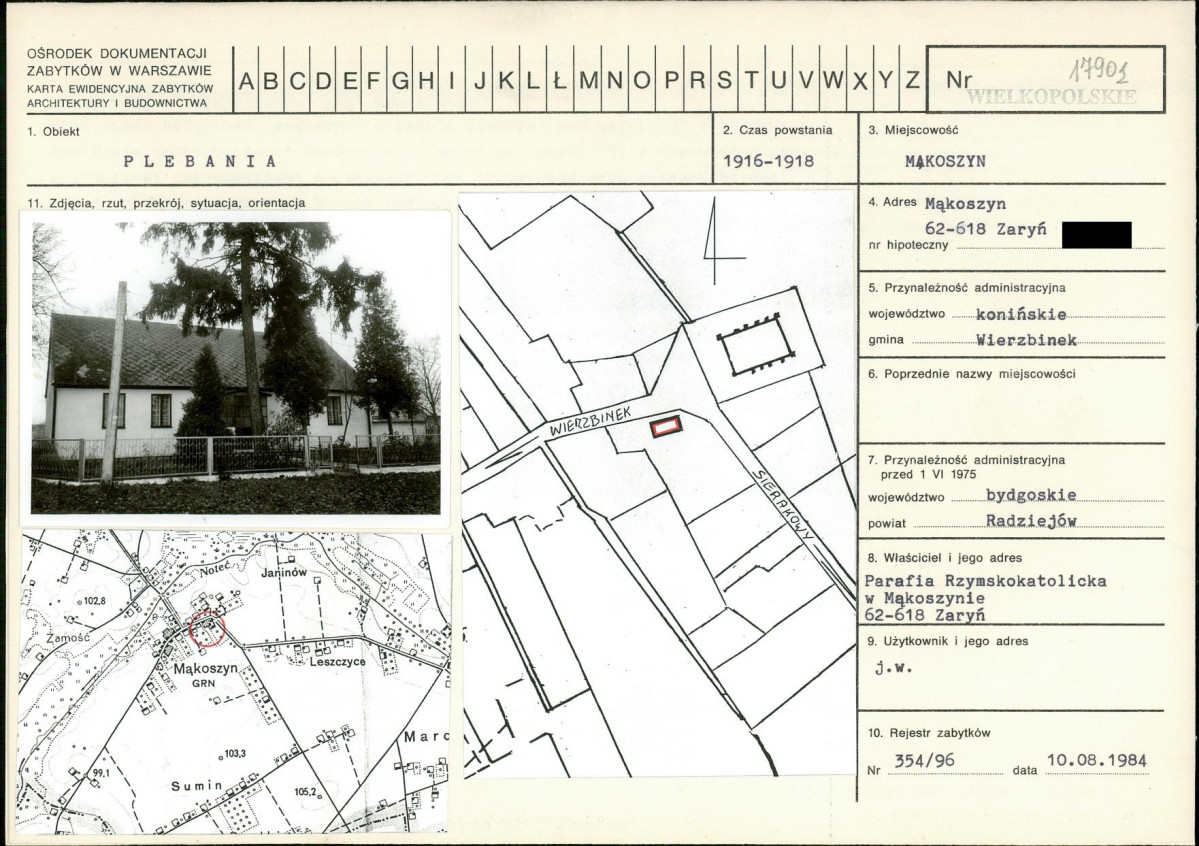Click the Wierzbinek gmina entry

click(1026, 340)
